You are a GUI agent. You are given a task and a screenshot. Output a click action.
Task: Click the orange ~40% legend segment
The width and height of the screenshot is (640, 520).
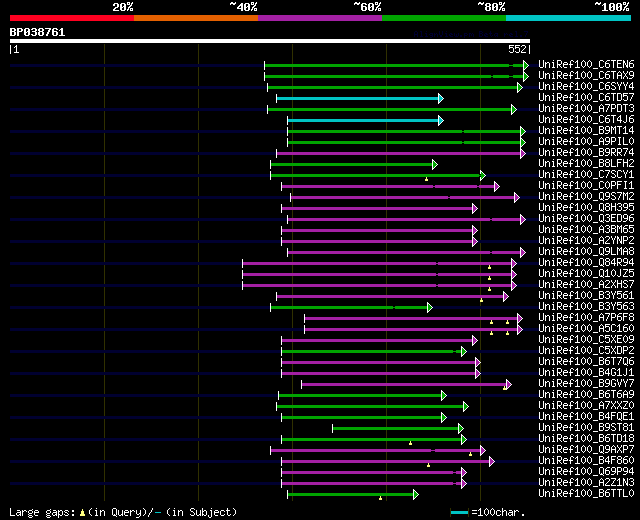(x=196, y=18)
